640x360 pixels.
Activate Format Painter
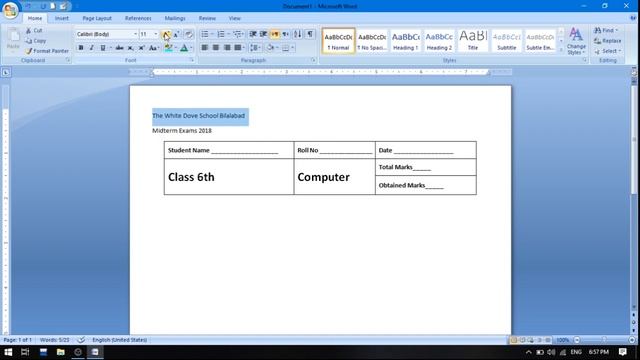(47, 51)
